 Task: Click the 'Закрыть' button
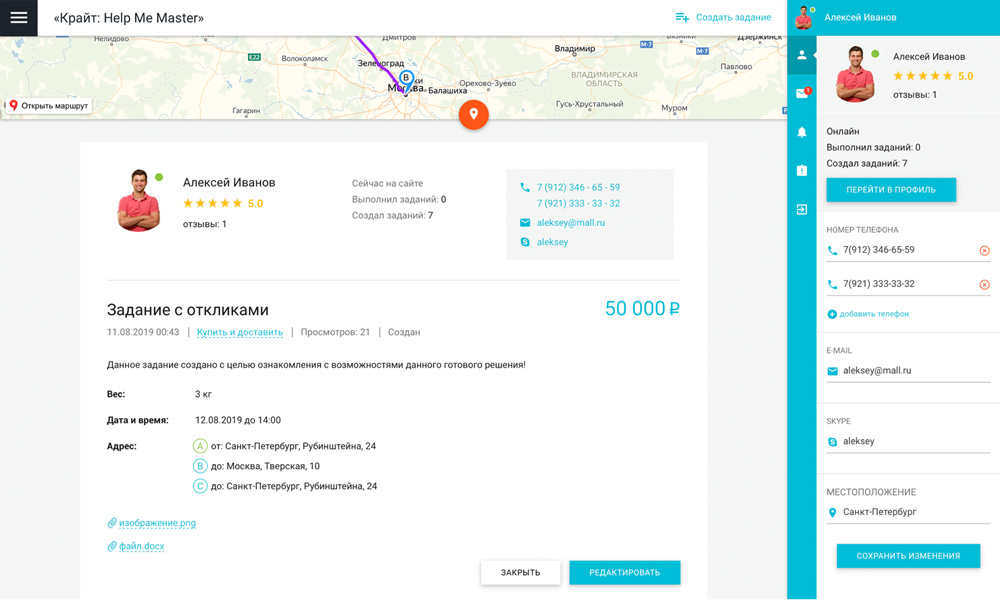pyautogui.click(x=520, y=572)
